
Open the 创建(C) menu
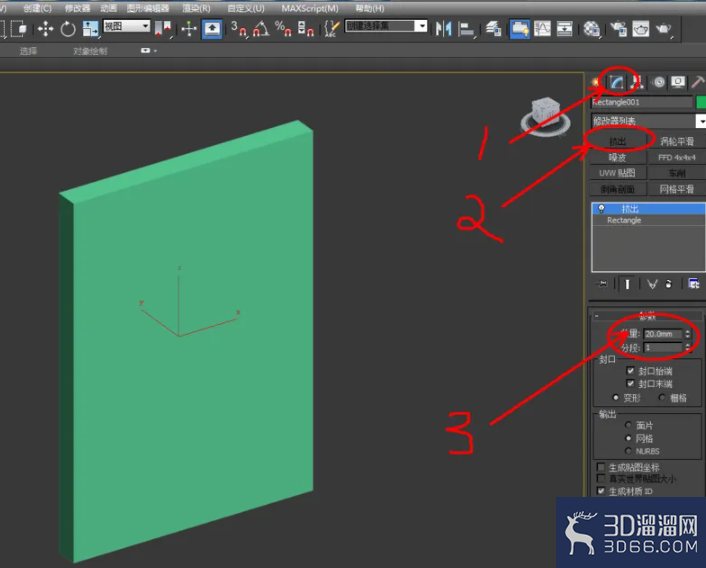click(x=37, y=8)
